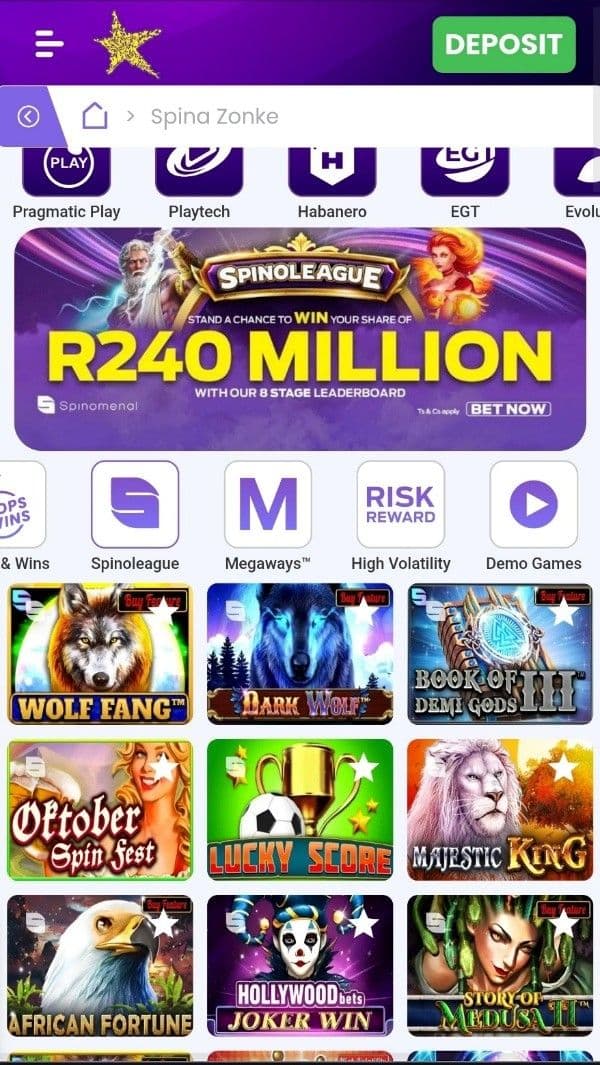Open the Story of Medusa II game
This screenshot has height=1065, width=600.
[500, 966]
